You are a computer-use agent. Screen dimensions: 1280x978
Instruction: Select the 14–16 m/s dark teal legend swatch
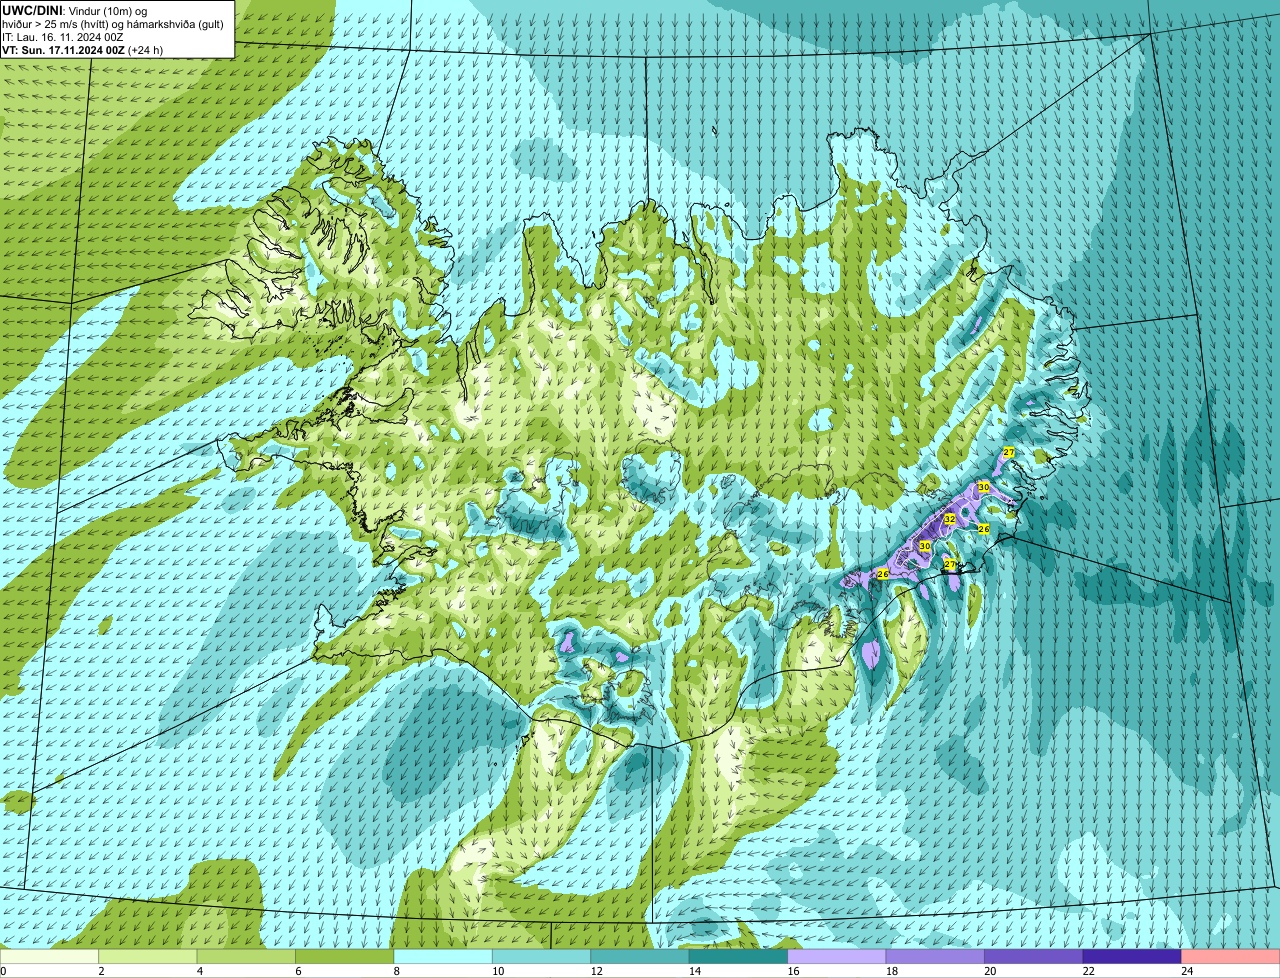pos(739,956)
